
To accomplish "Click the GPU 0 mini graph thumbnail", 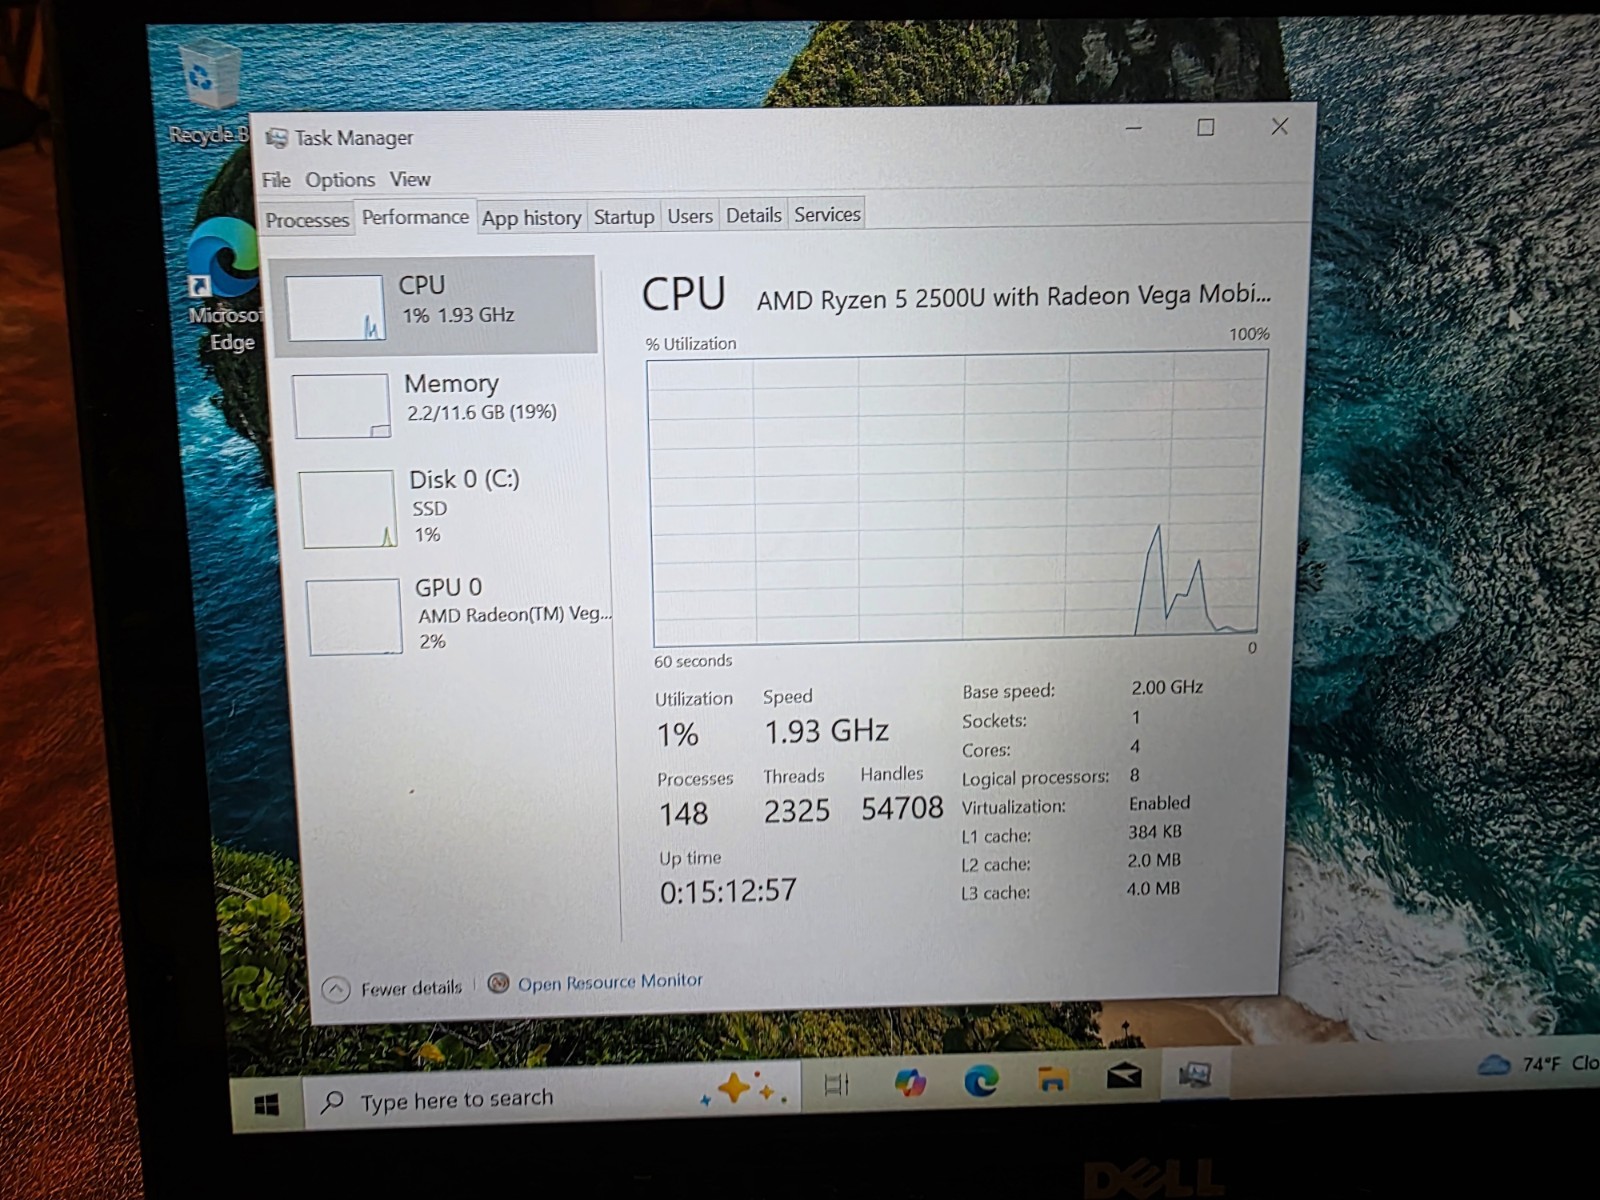I will pos(355,617).
